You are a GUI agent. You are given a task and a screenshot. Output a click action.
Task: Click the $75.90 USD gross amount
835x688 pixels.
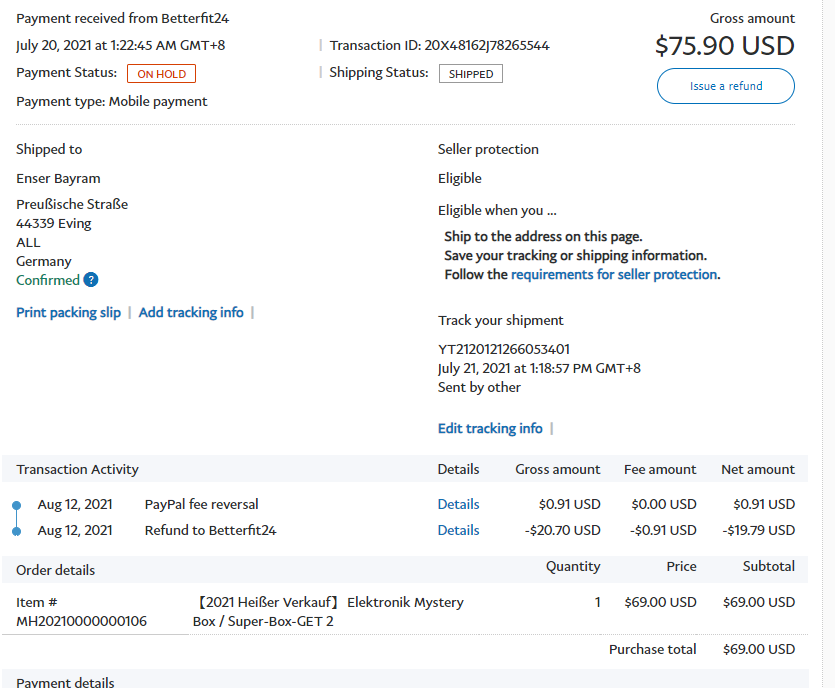724,46
